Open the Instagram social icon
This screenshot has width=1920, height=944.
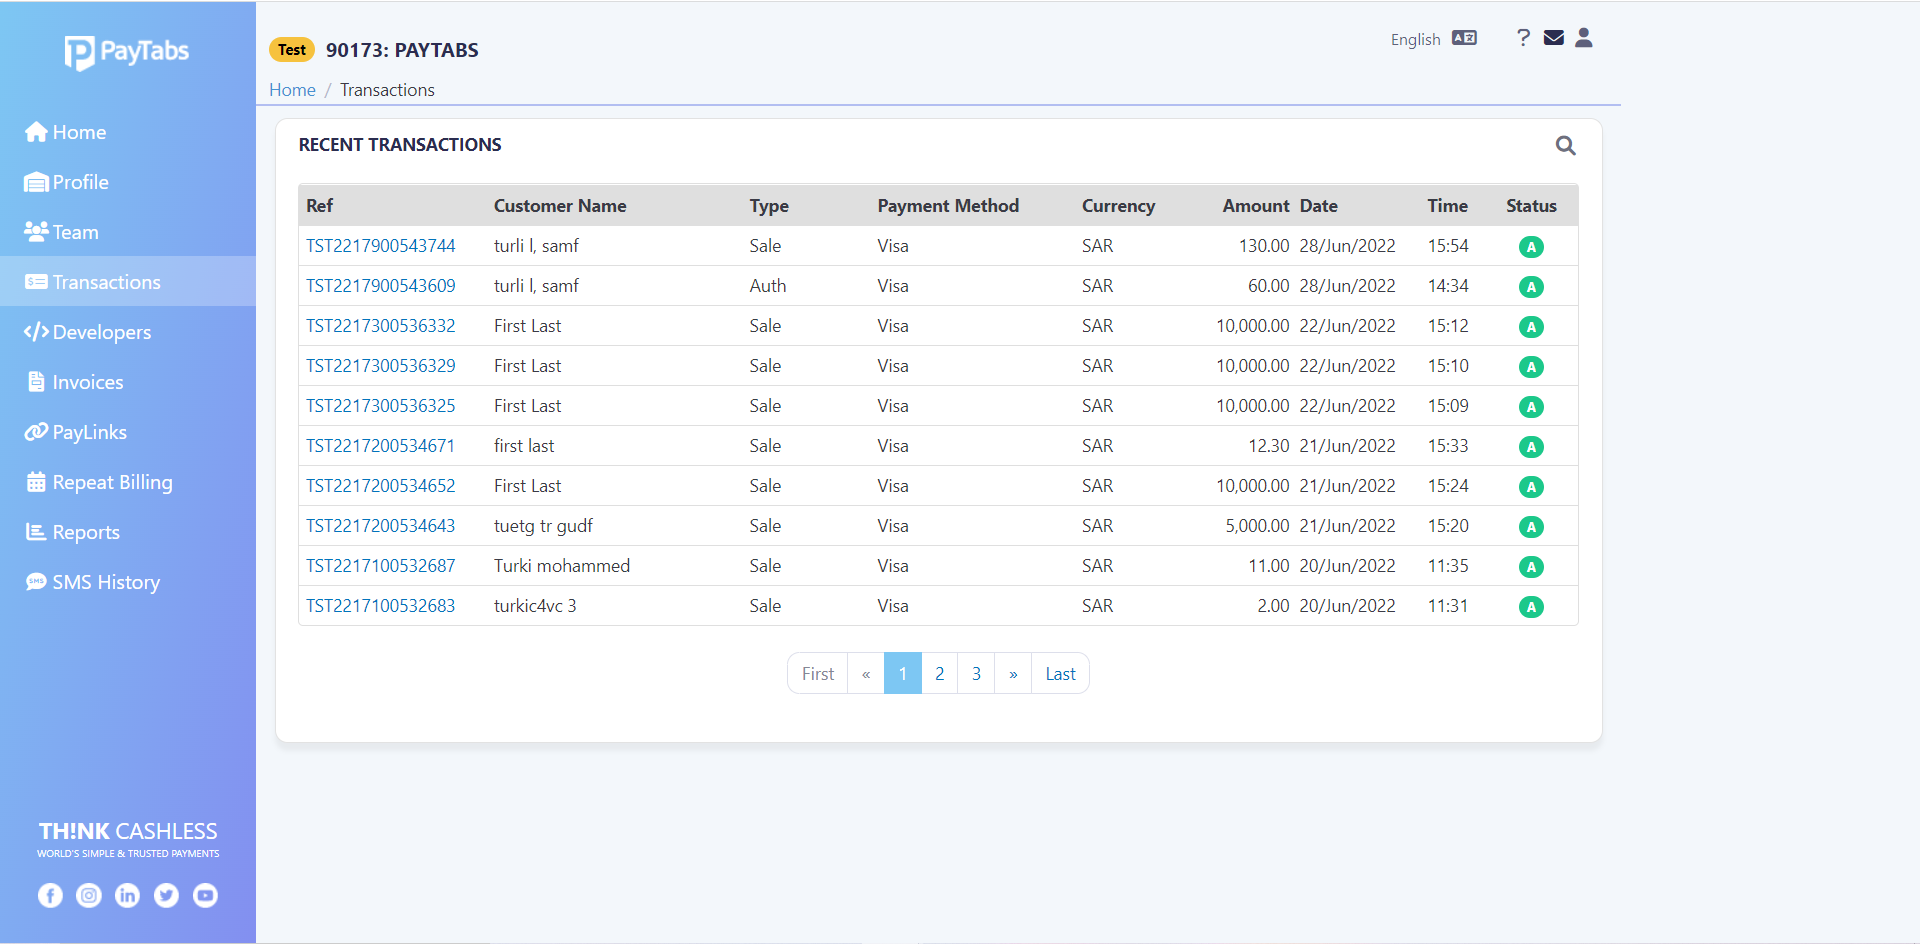point(89,895)
